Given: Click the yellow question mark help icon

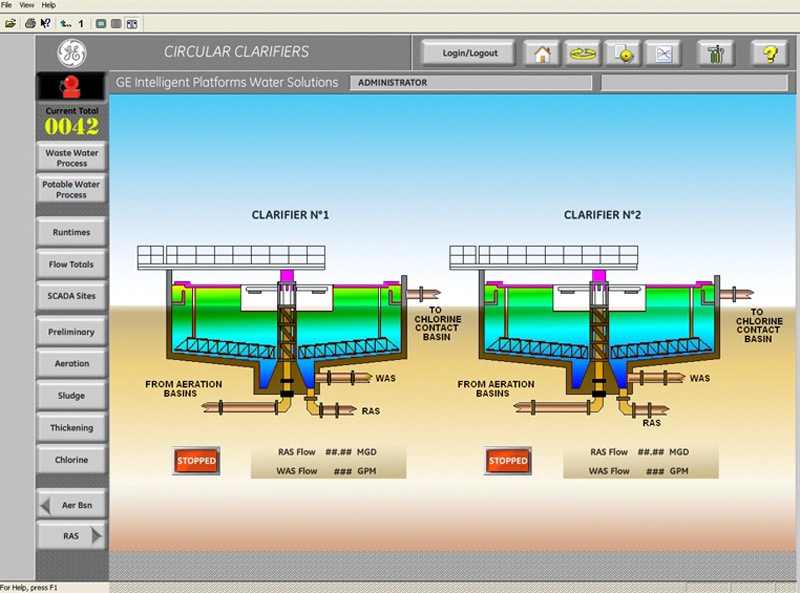Looking at the screenshot, I should [x=769, y=53].
